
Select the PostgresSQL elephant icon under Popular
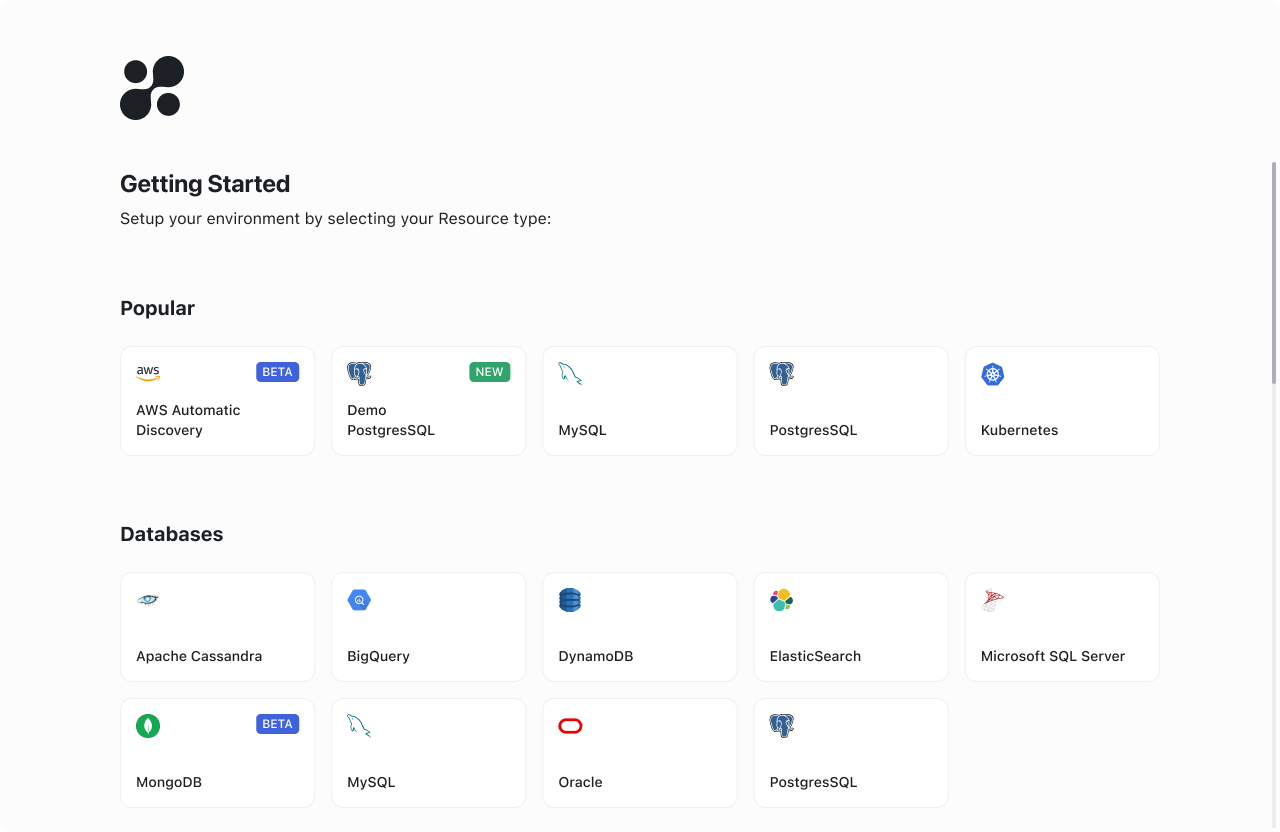click(x=781, y=373)
